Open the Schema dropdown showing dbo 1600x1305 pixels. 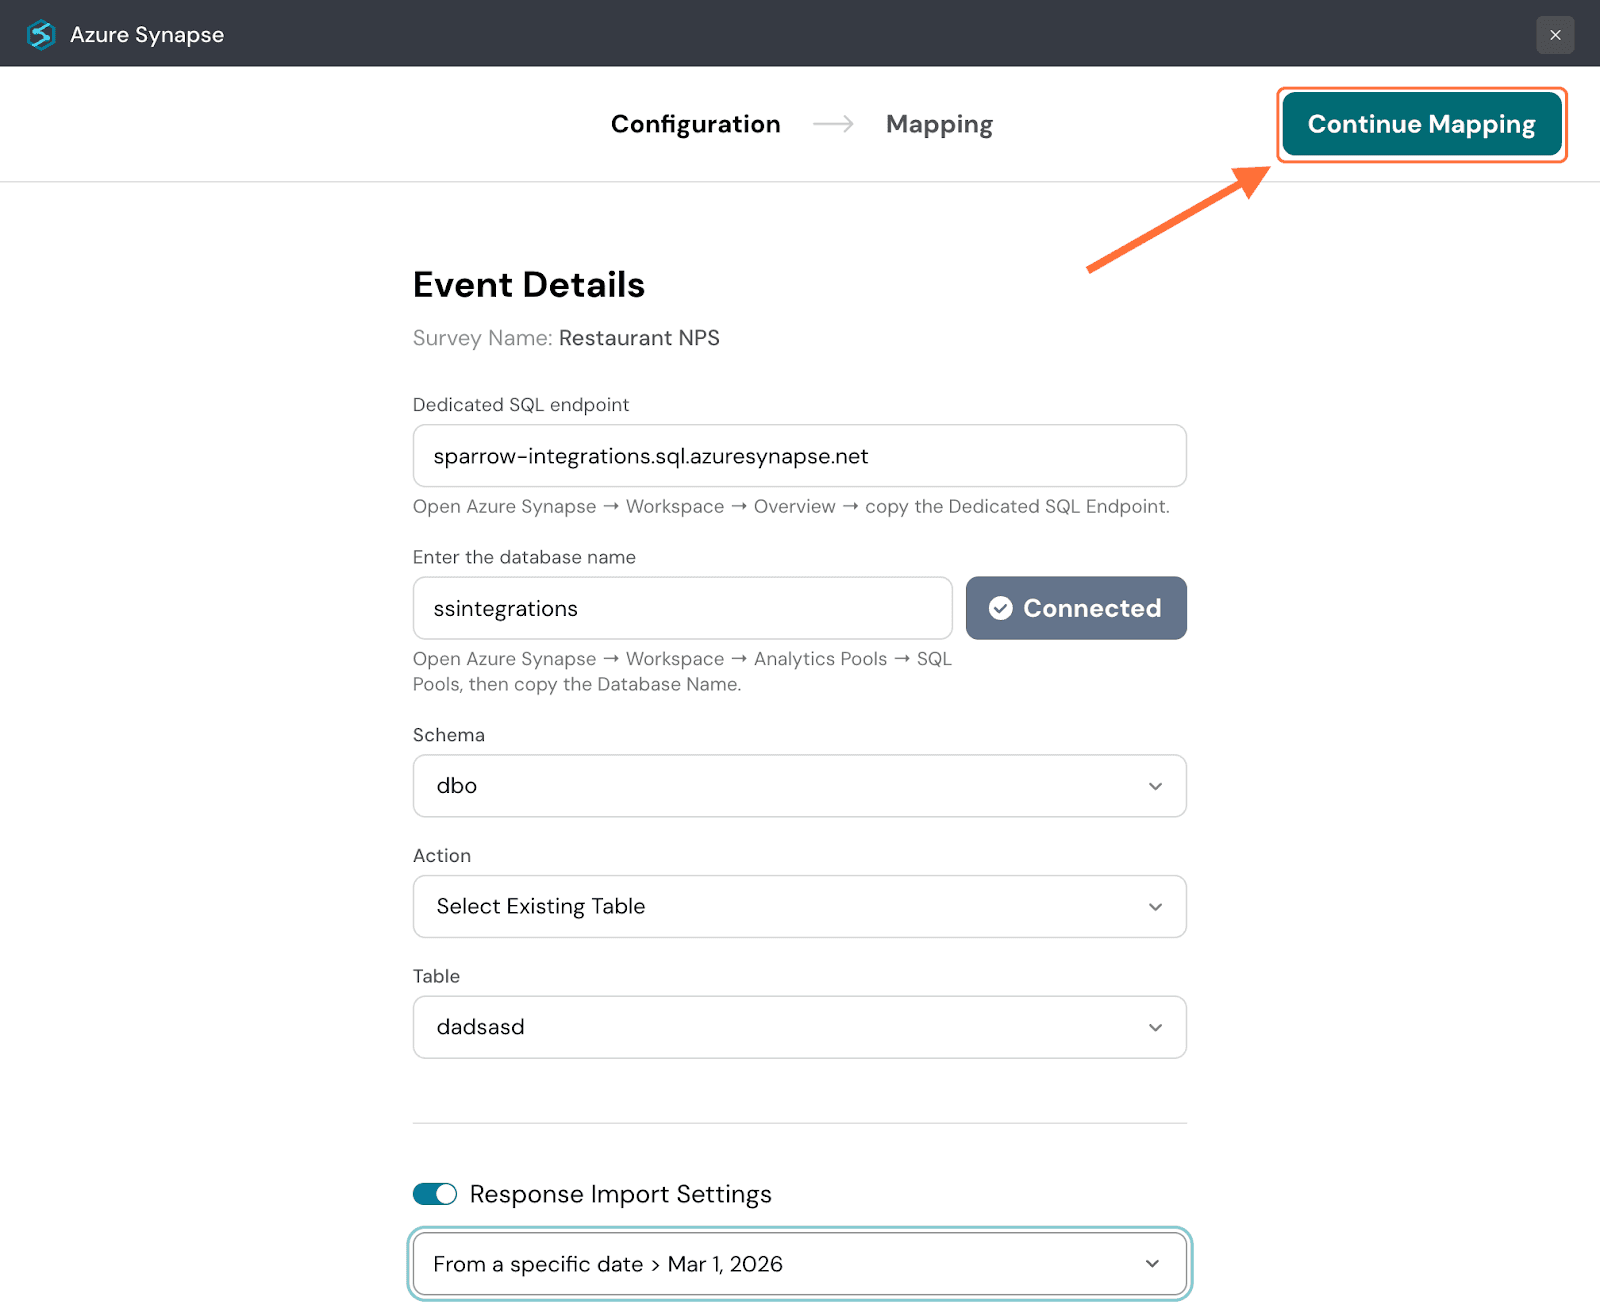pos(780,786)
